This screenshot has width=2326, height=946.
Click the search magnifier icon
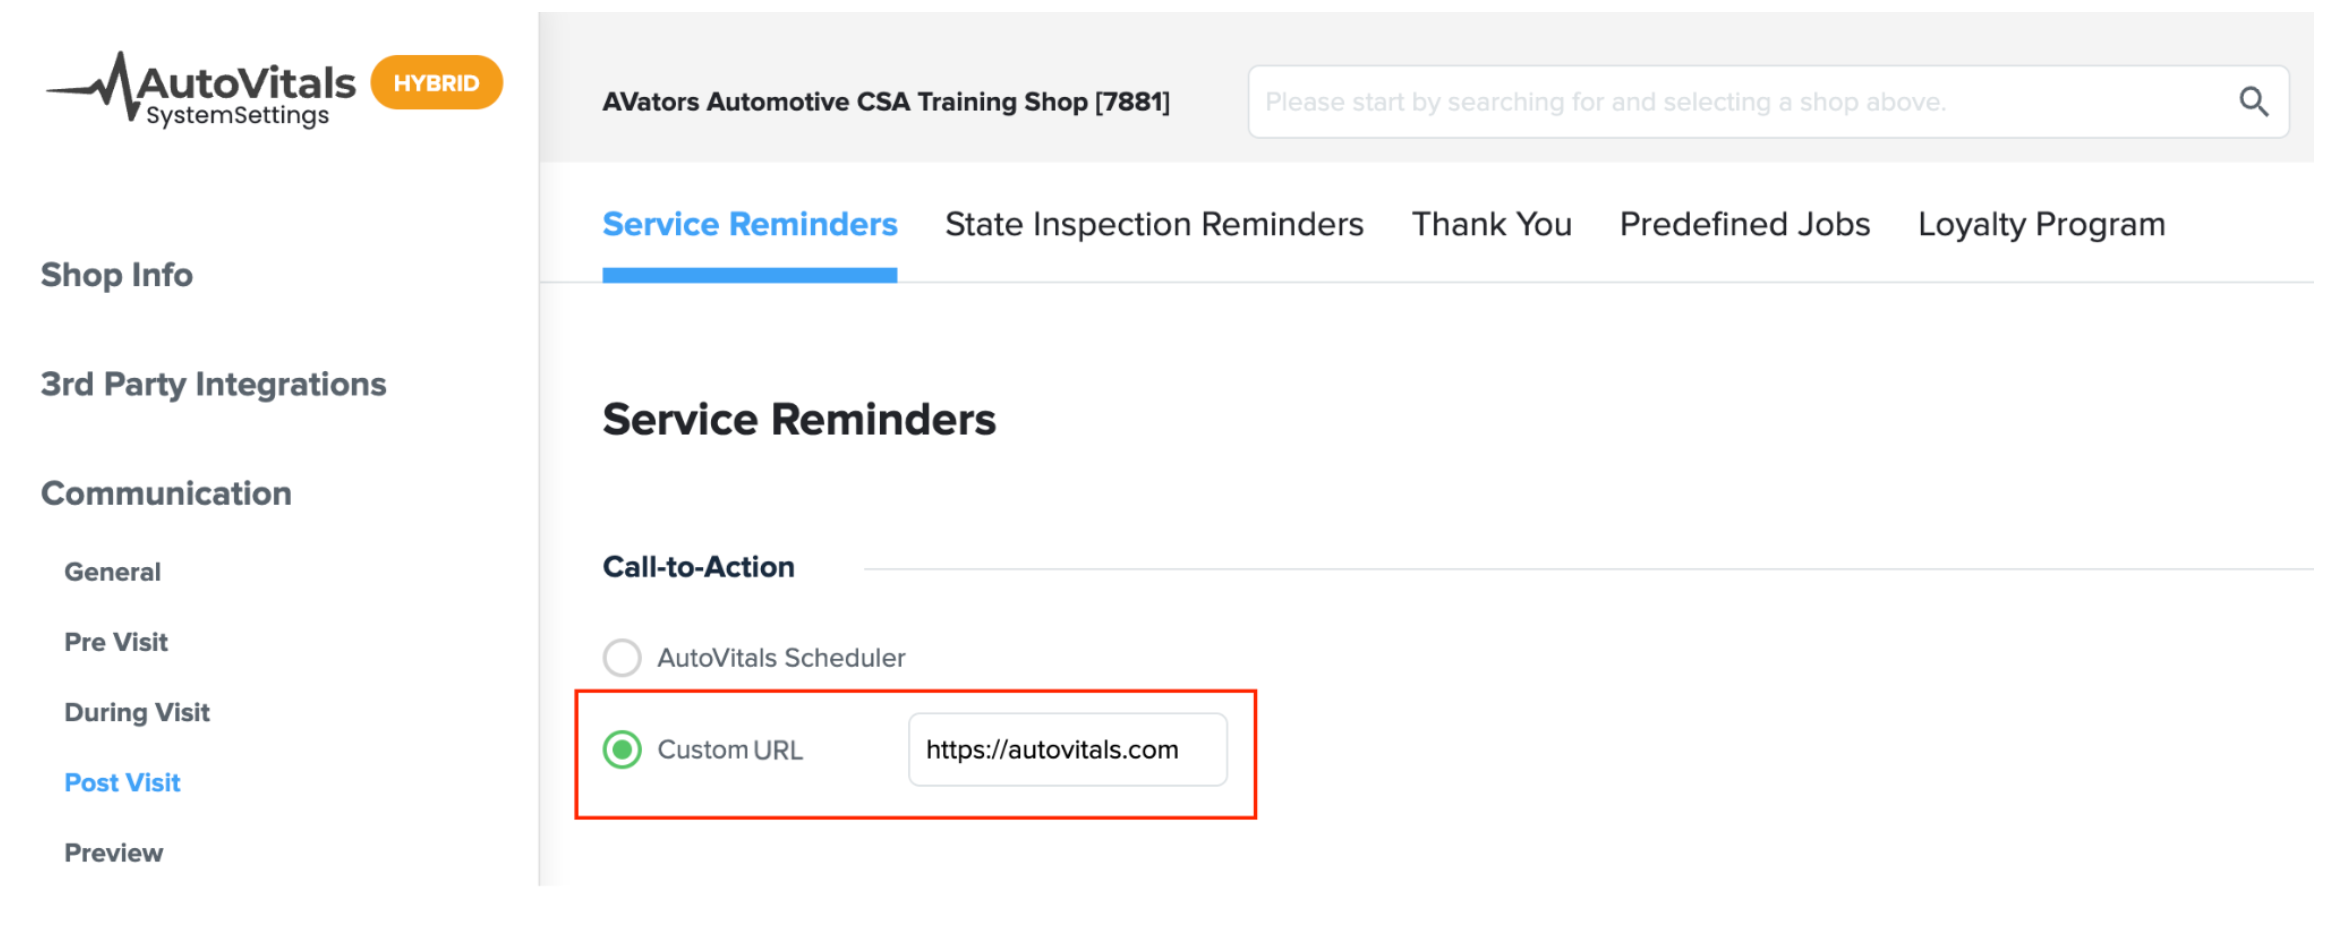[x=2252, y=101]
